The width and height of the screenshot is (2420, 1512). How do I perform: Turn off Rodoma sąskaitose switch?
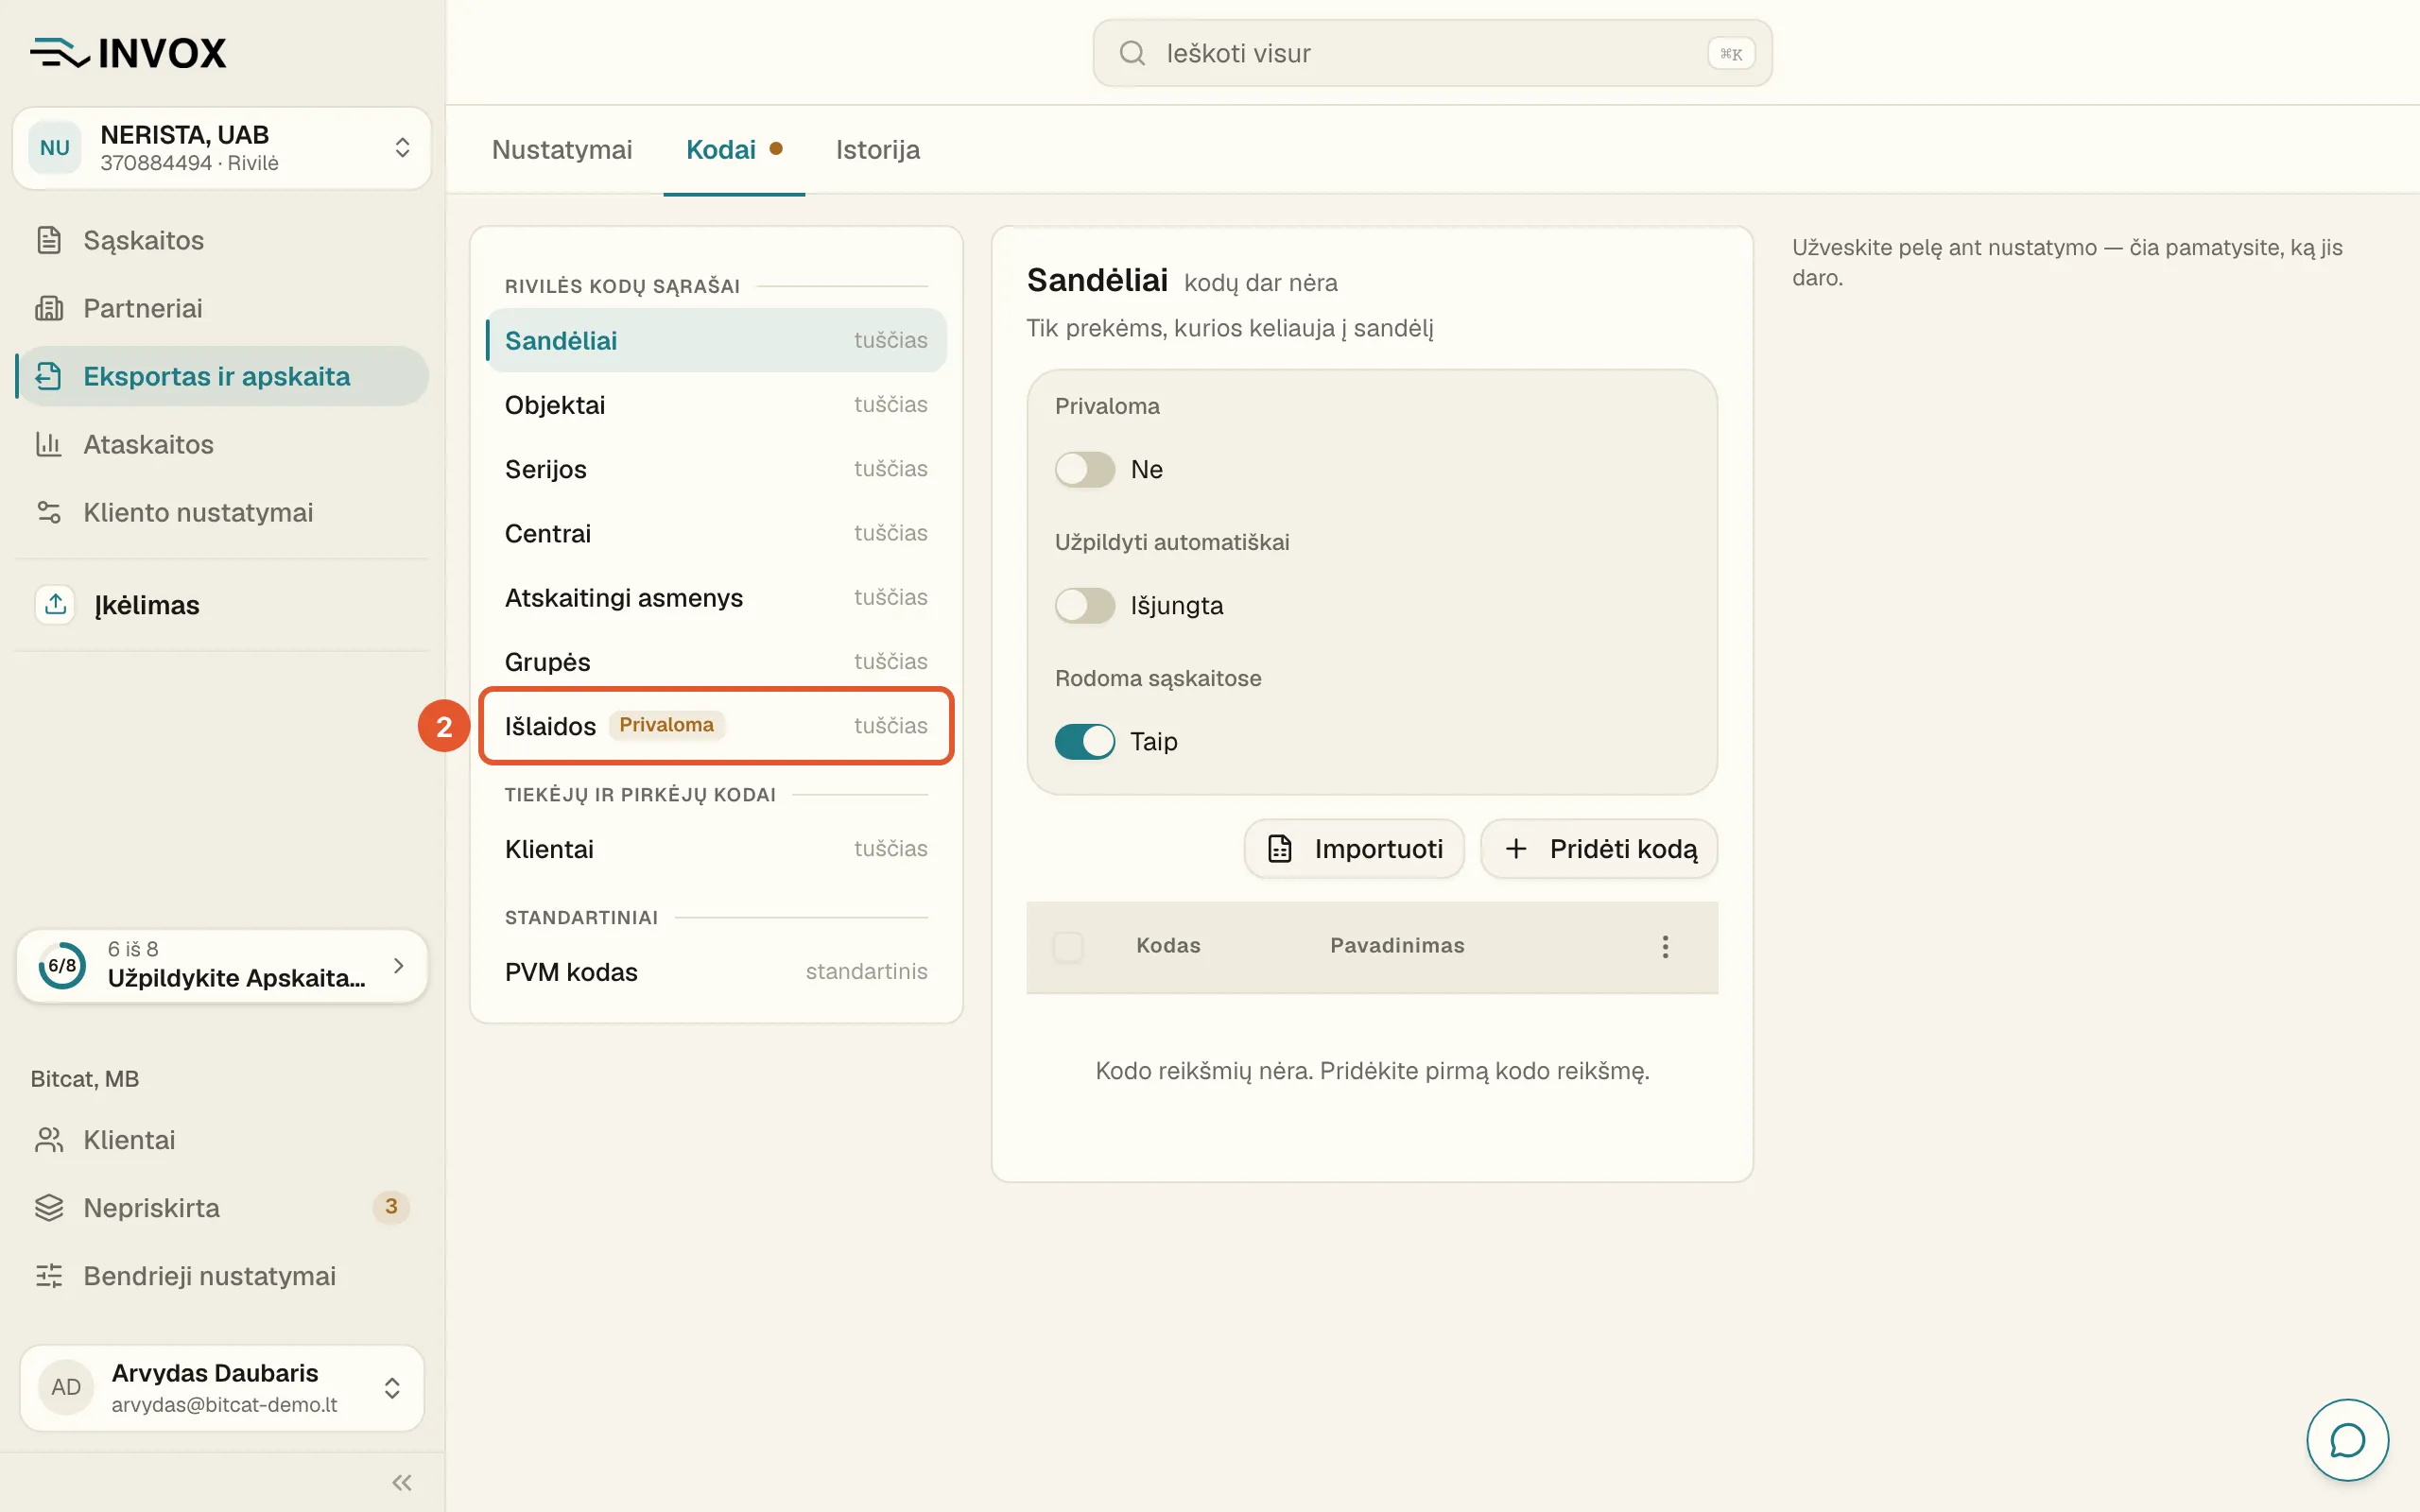pyautogui.click(x=1085, y=741)
